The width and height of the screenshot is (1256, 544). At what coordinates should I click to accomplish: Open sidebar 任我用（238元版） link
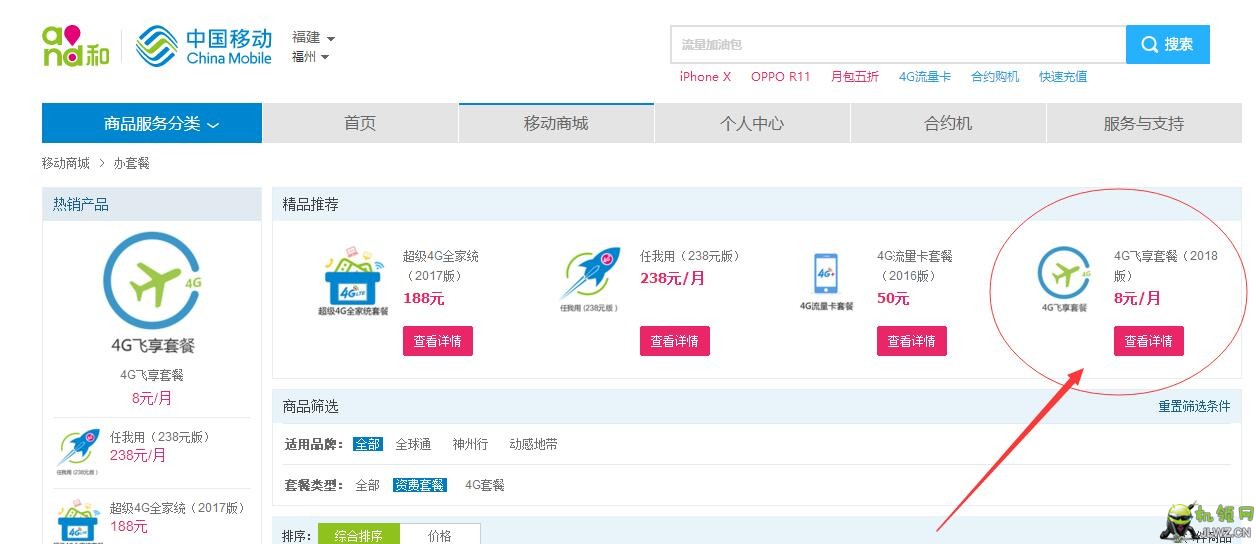pyautogui.click(x=160, y=437)
